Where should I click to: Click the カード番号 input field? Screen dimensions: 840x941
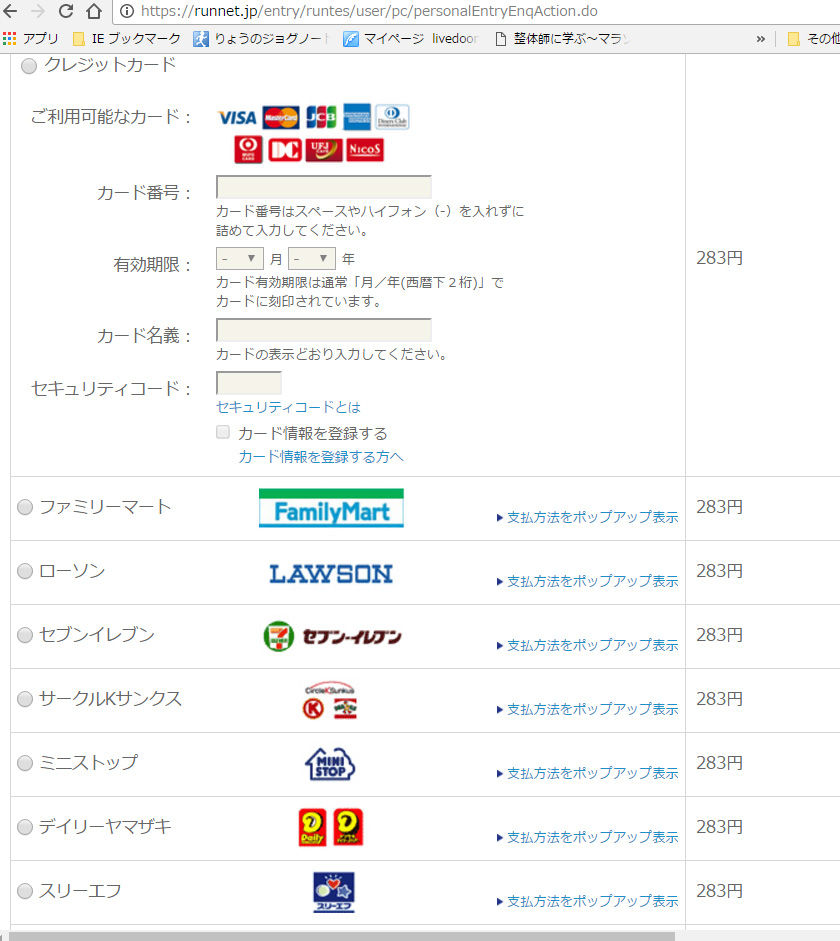click(x=323, y=187)
